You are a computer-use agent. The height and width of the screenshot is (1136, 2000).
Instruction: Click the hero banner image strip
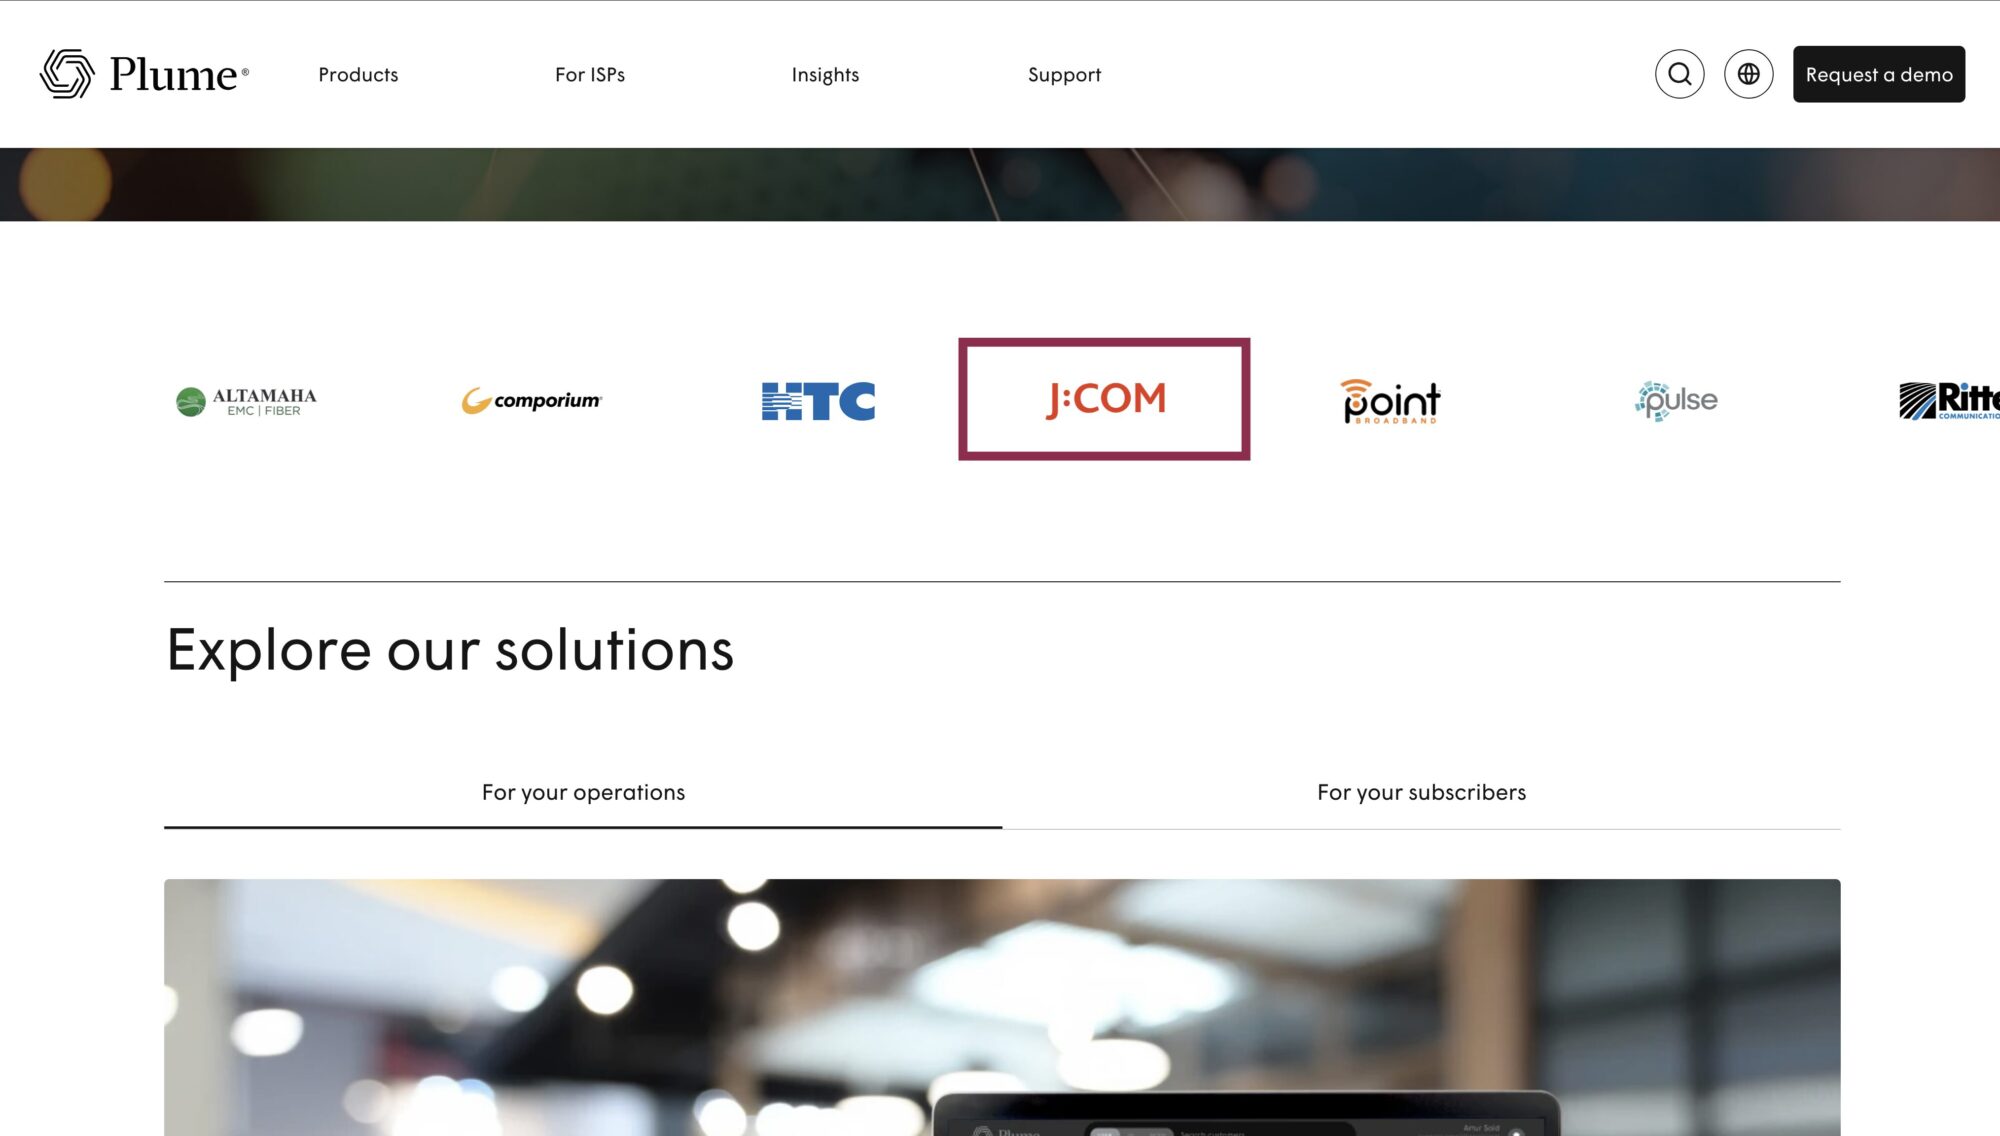click(1000, 185)
